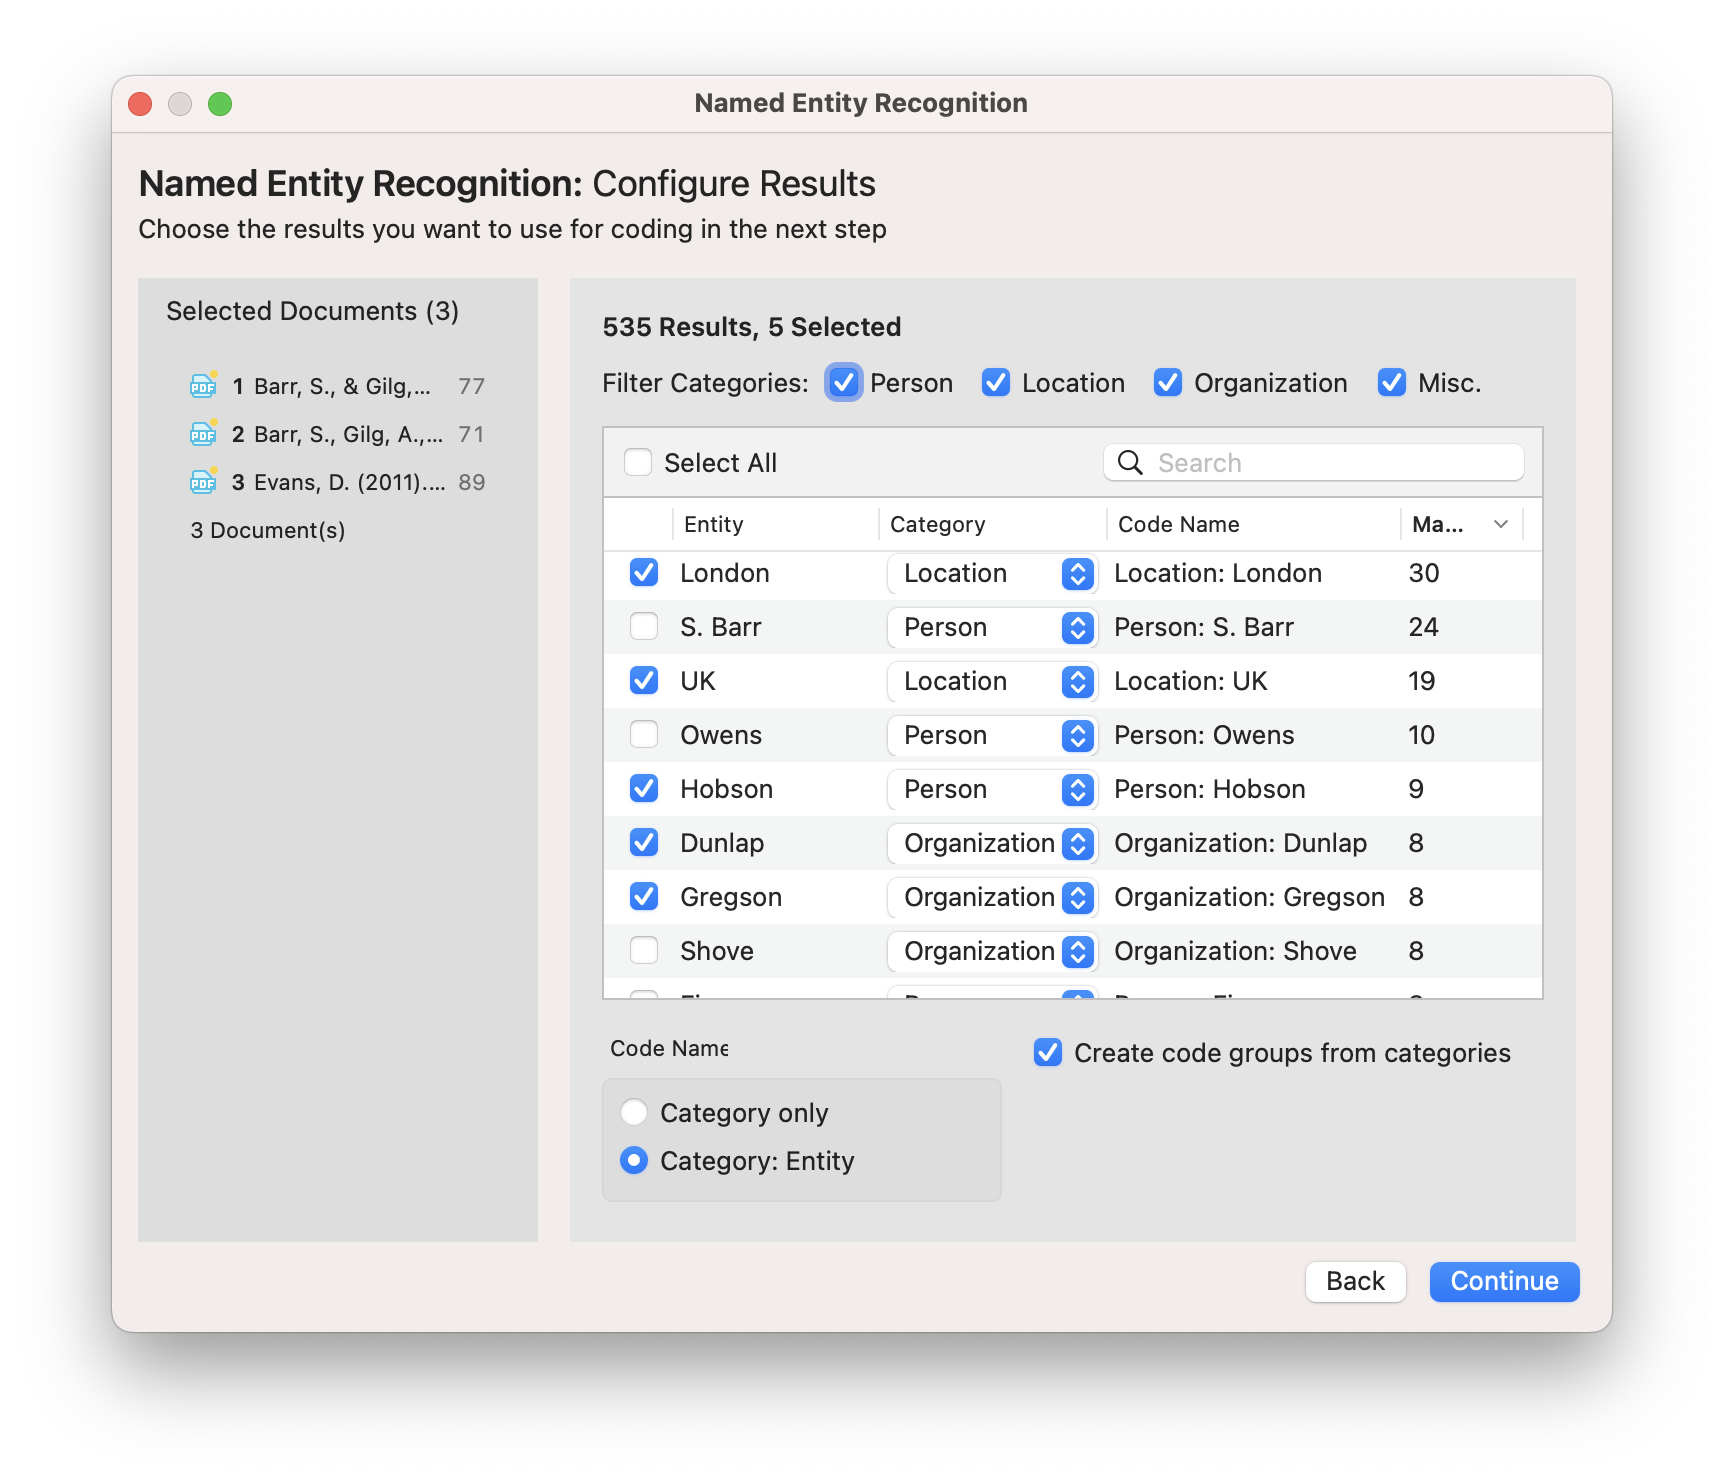The width and height of the screenshot is (1724, 1480).
Task: Check the S. Barr entity checkbox
Action: pyautogui.click(x=644, y=627)
